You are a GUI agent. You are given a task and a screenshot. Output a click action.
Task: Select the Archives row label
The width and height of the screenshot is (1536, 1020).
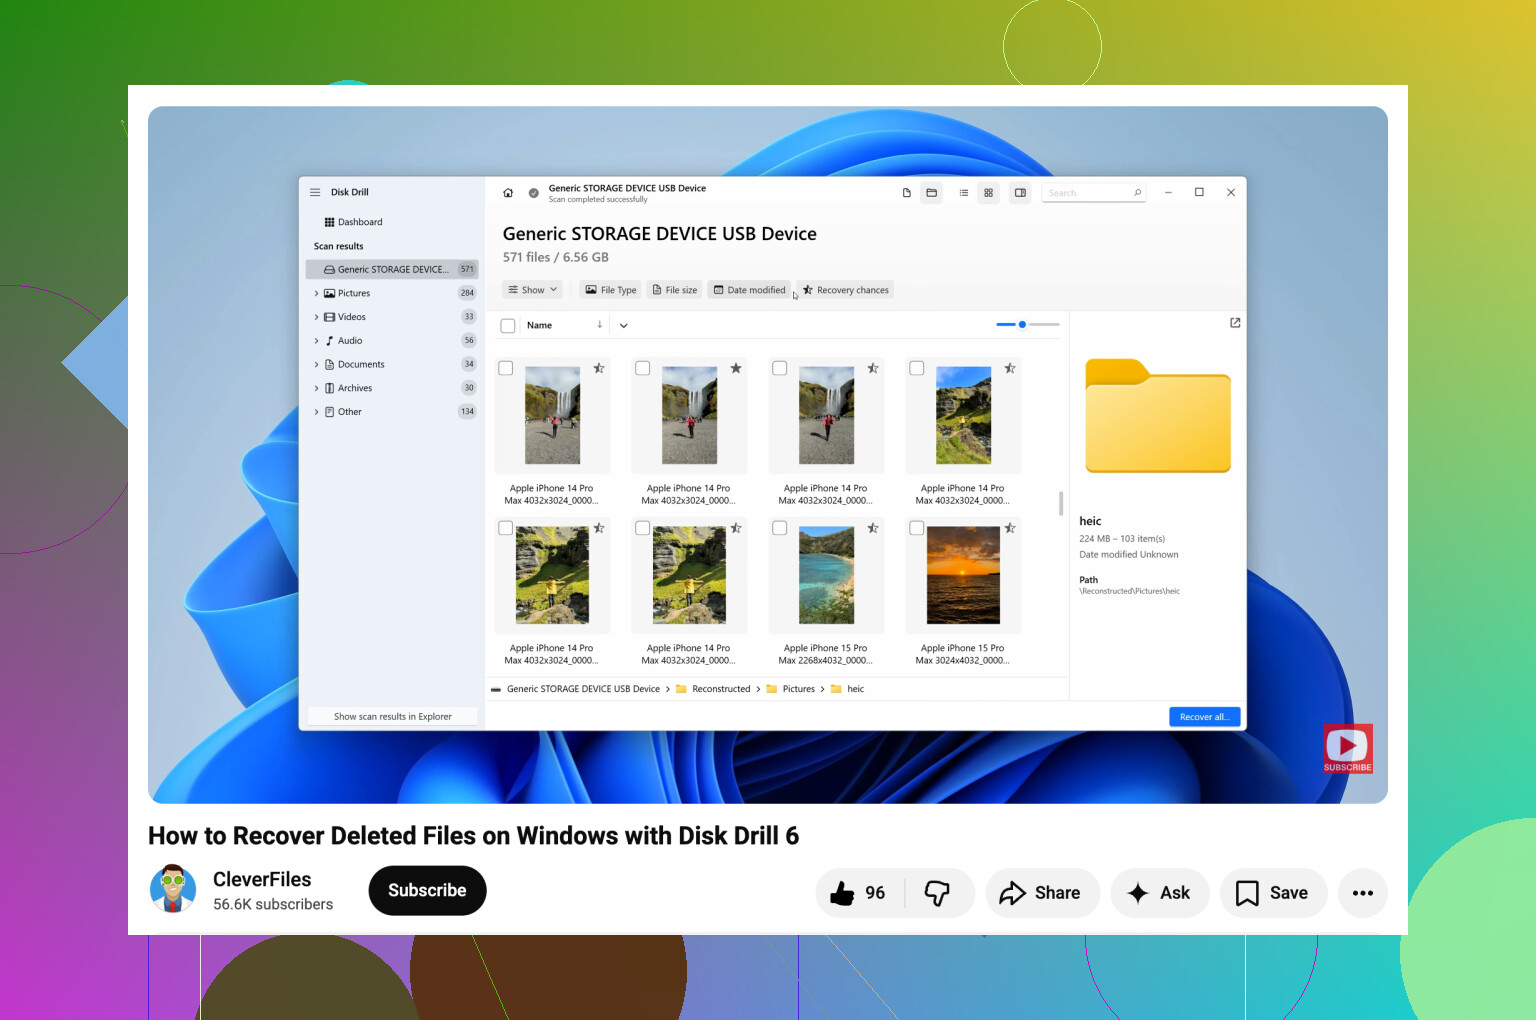[355, 388]
